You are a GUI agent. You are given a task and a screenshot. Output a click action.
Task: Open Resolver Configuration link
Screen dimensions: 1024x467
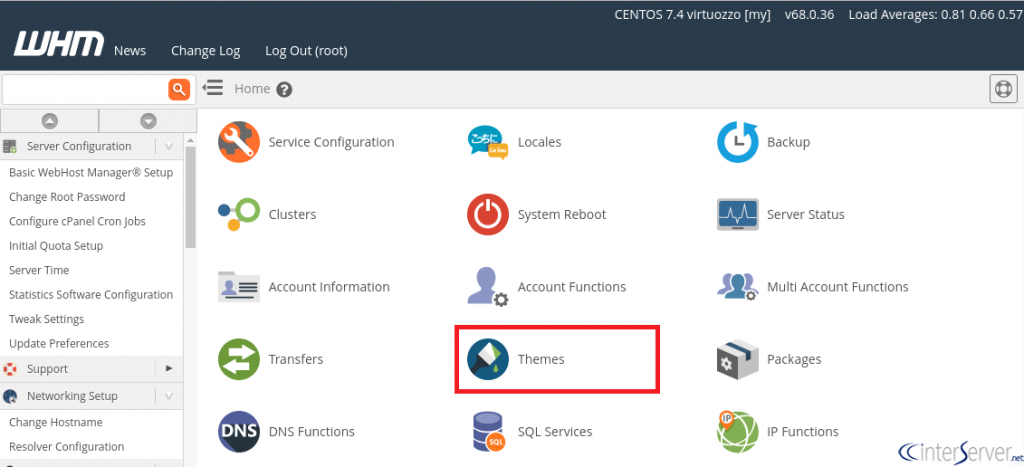coord(67,446)
